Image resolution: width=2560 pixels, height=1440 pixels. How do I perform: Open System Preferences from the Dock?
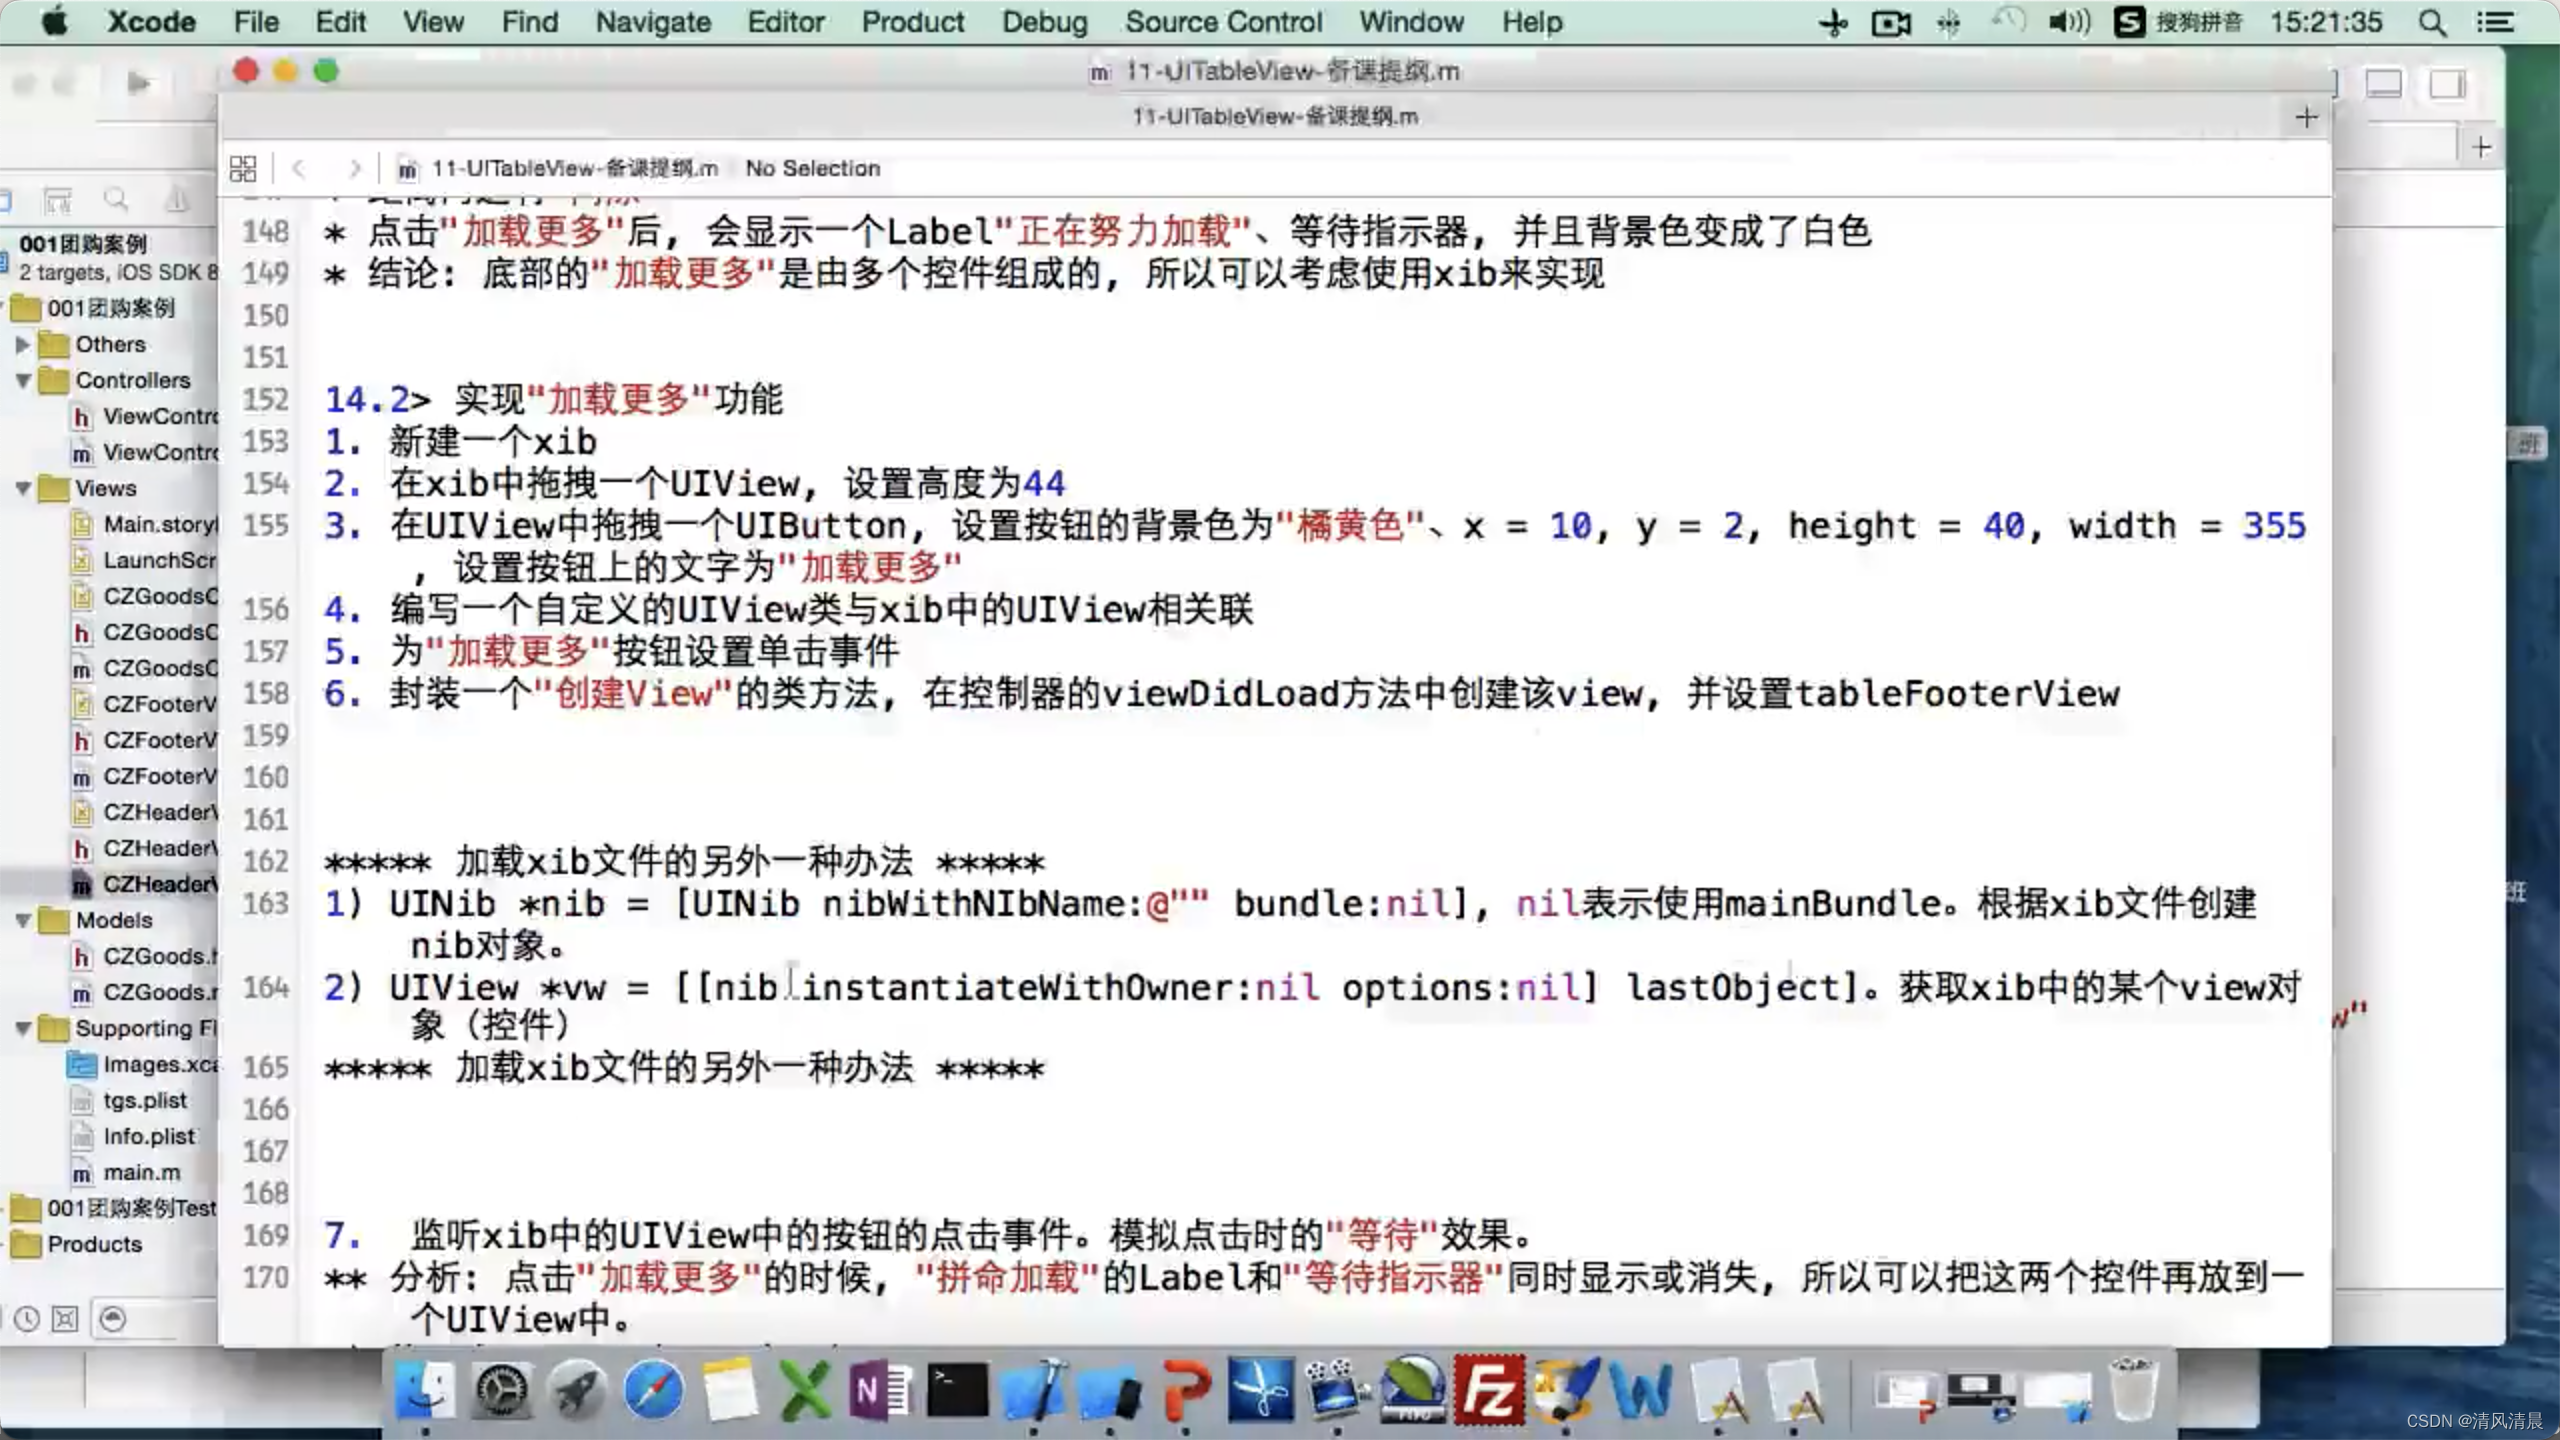(501, 1390)
